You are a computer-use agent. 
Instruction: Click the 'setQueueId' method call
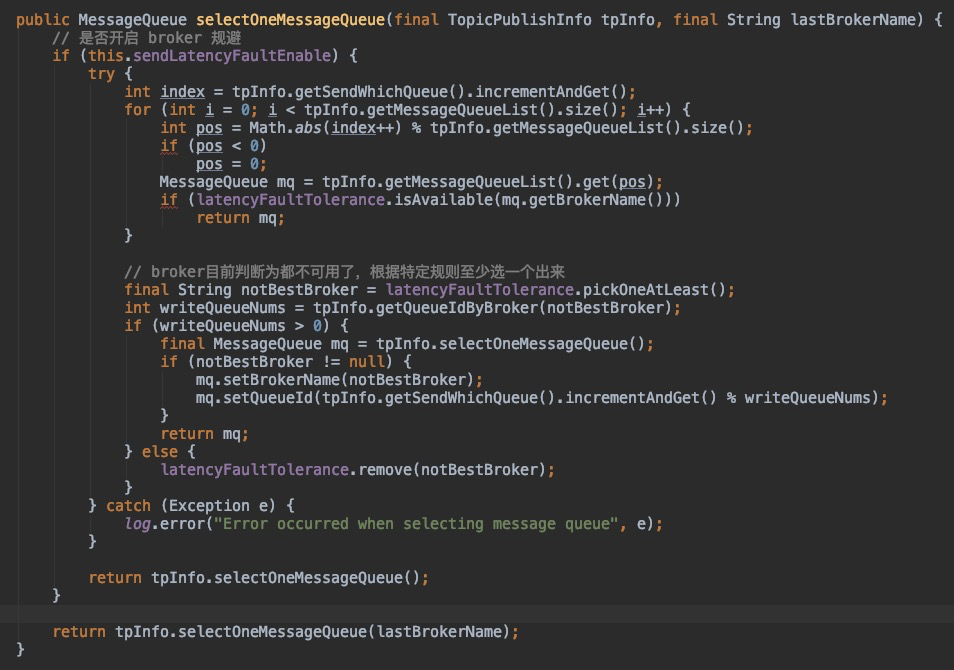[268, 398]
